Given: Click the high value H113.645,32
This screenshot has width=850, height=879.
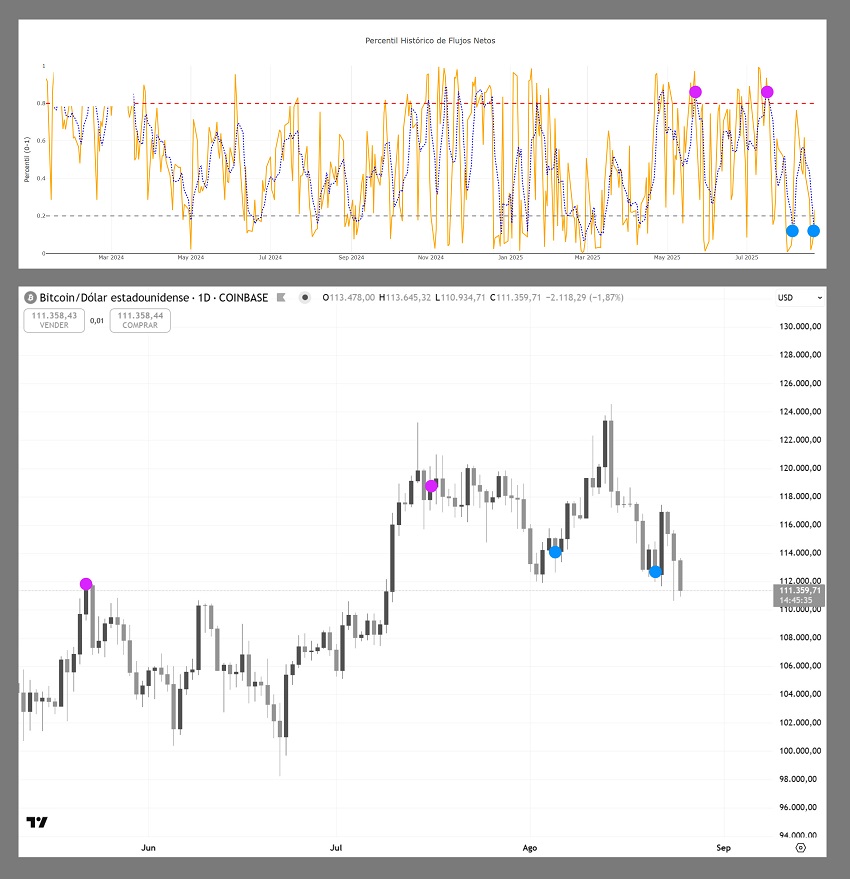Looking at the screenshot, I should [x=404, y=298].
